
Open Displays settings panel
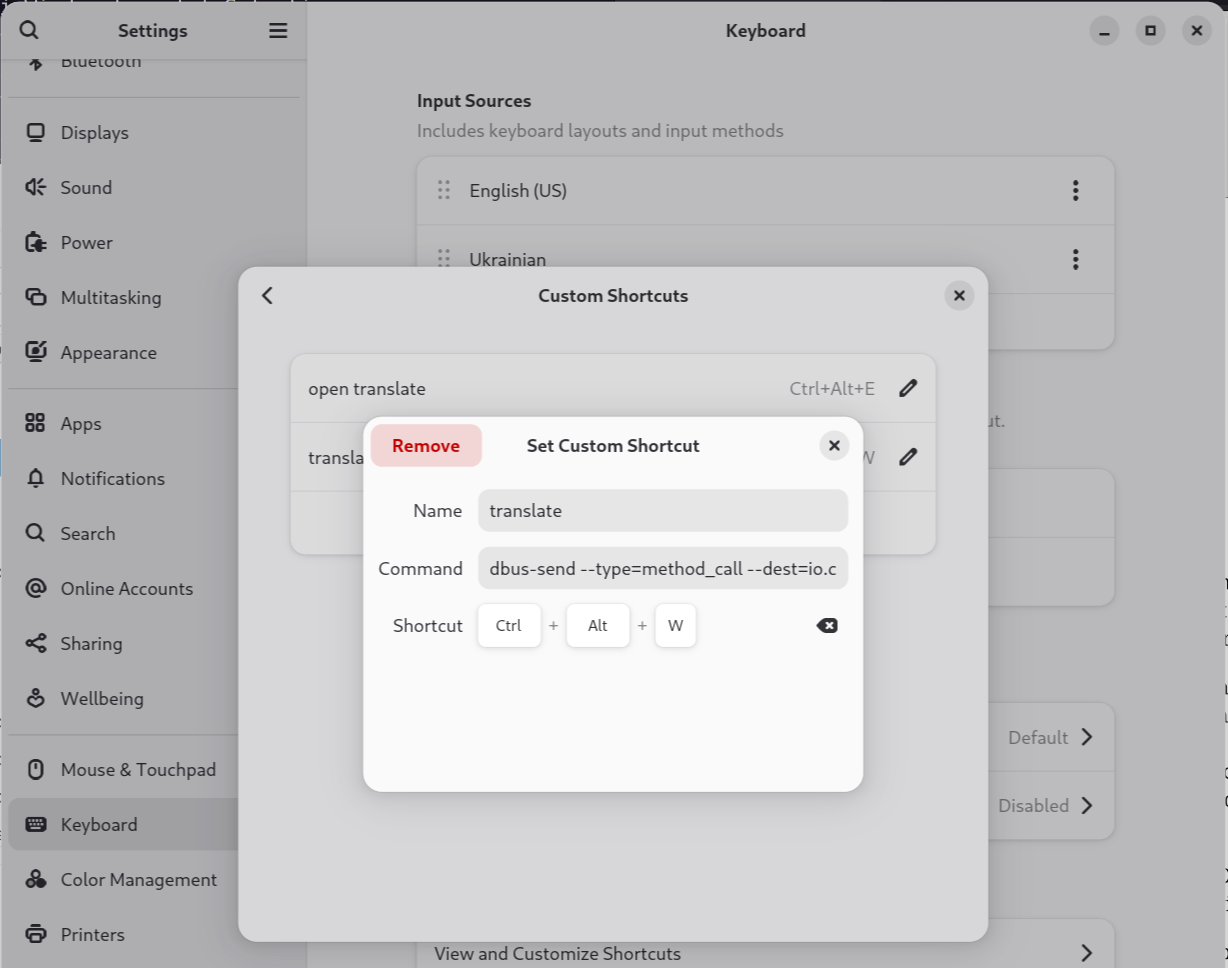point(95,133)
